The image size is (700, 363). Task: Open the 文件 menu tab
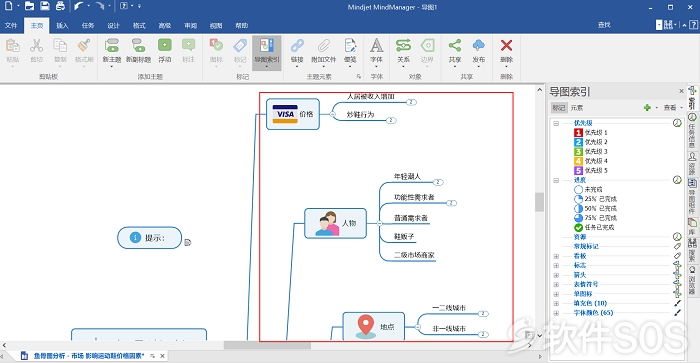(11, 25)
